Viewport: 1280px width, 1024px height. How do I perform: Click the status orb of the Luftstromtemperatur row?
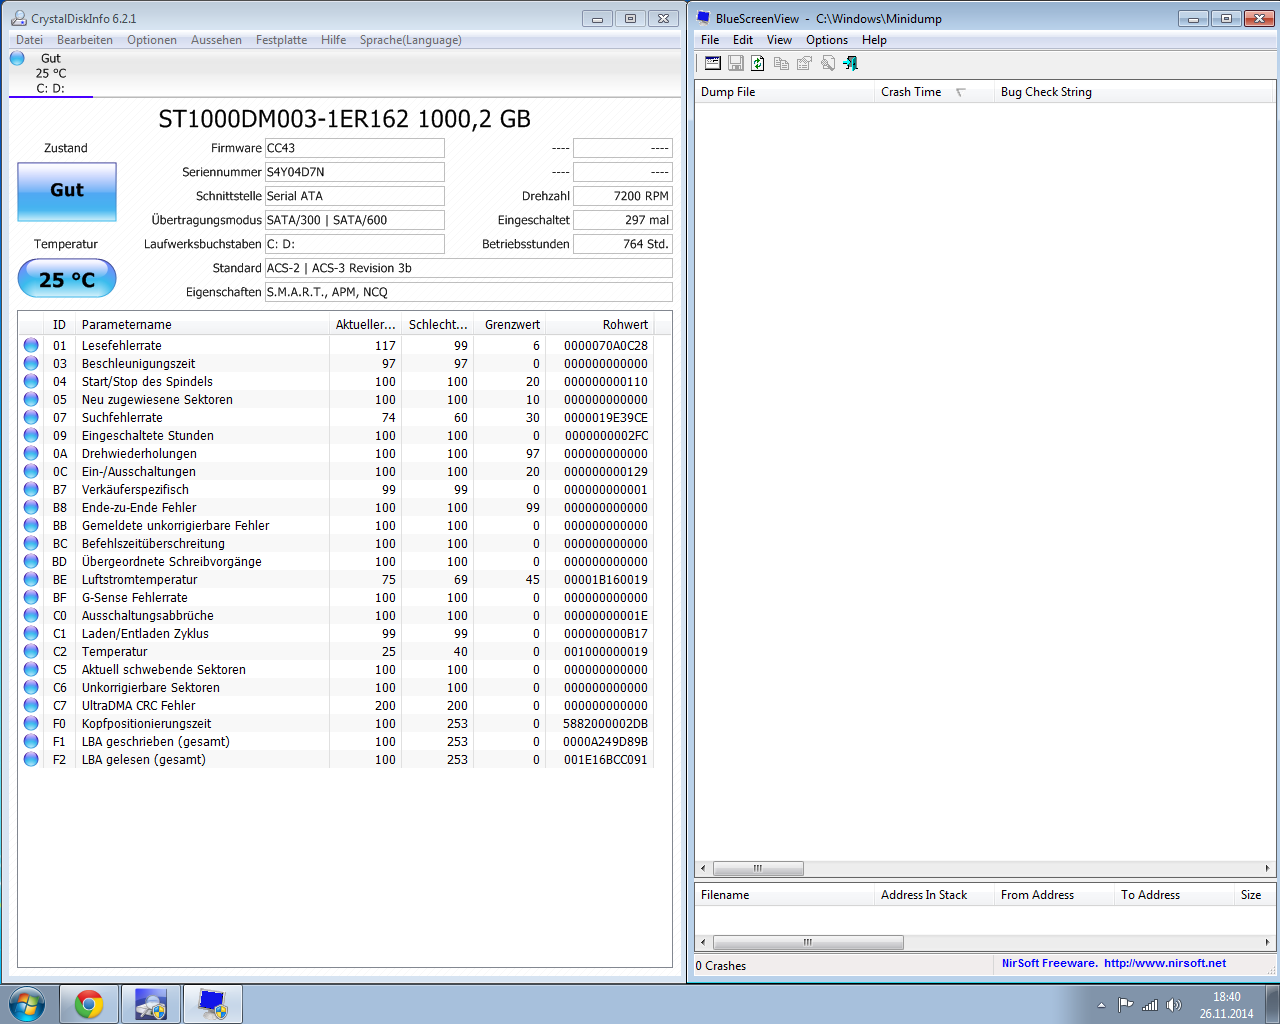coord(31,579)
